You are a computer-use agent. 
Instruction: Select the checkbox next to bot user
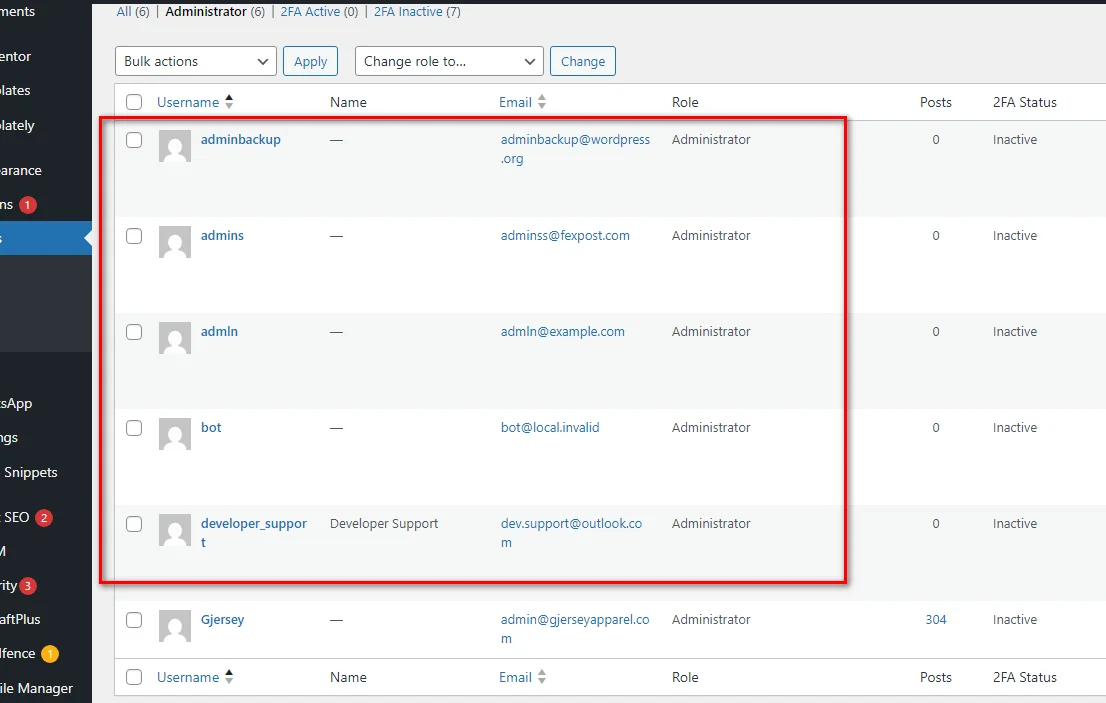pos(134,428)
